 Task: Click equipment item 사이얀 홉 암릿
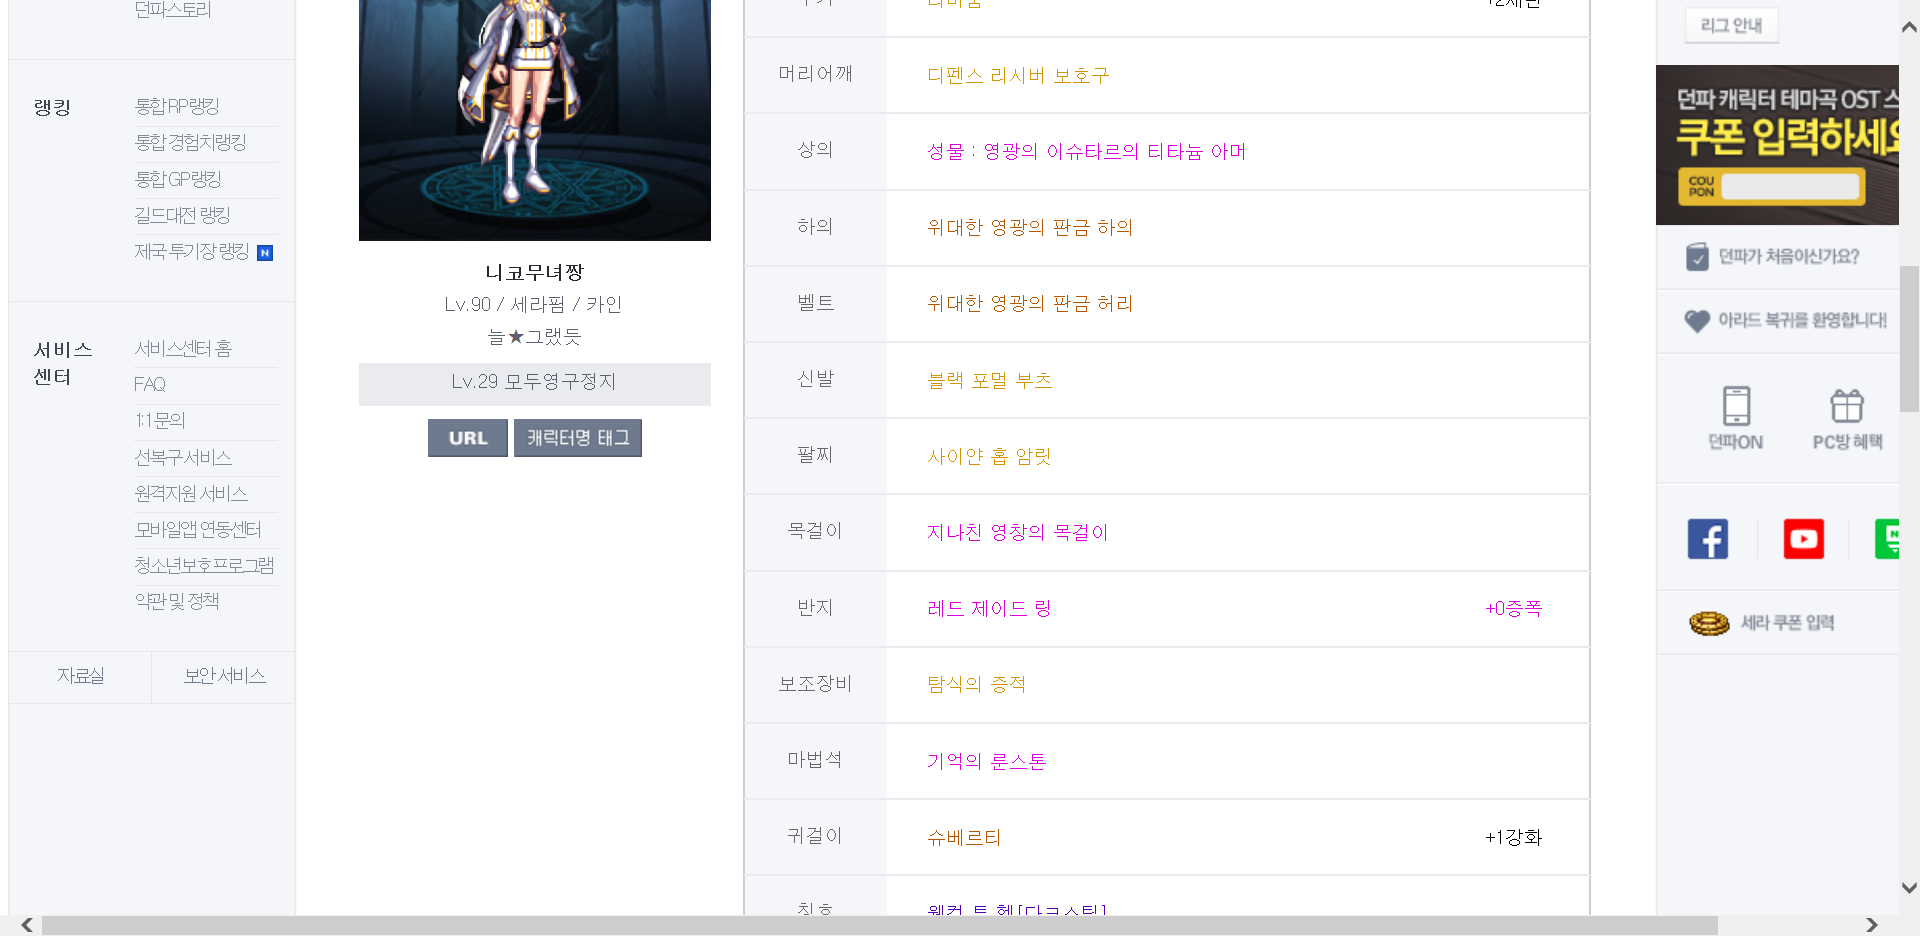tap(989, 456)
